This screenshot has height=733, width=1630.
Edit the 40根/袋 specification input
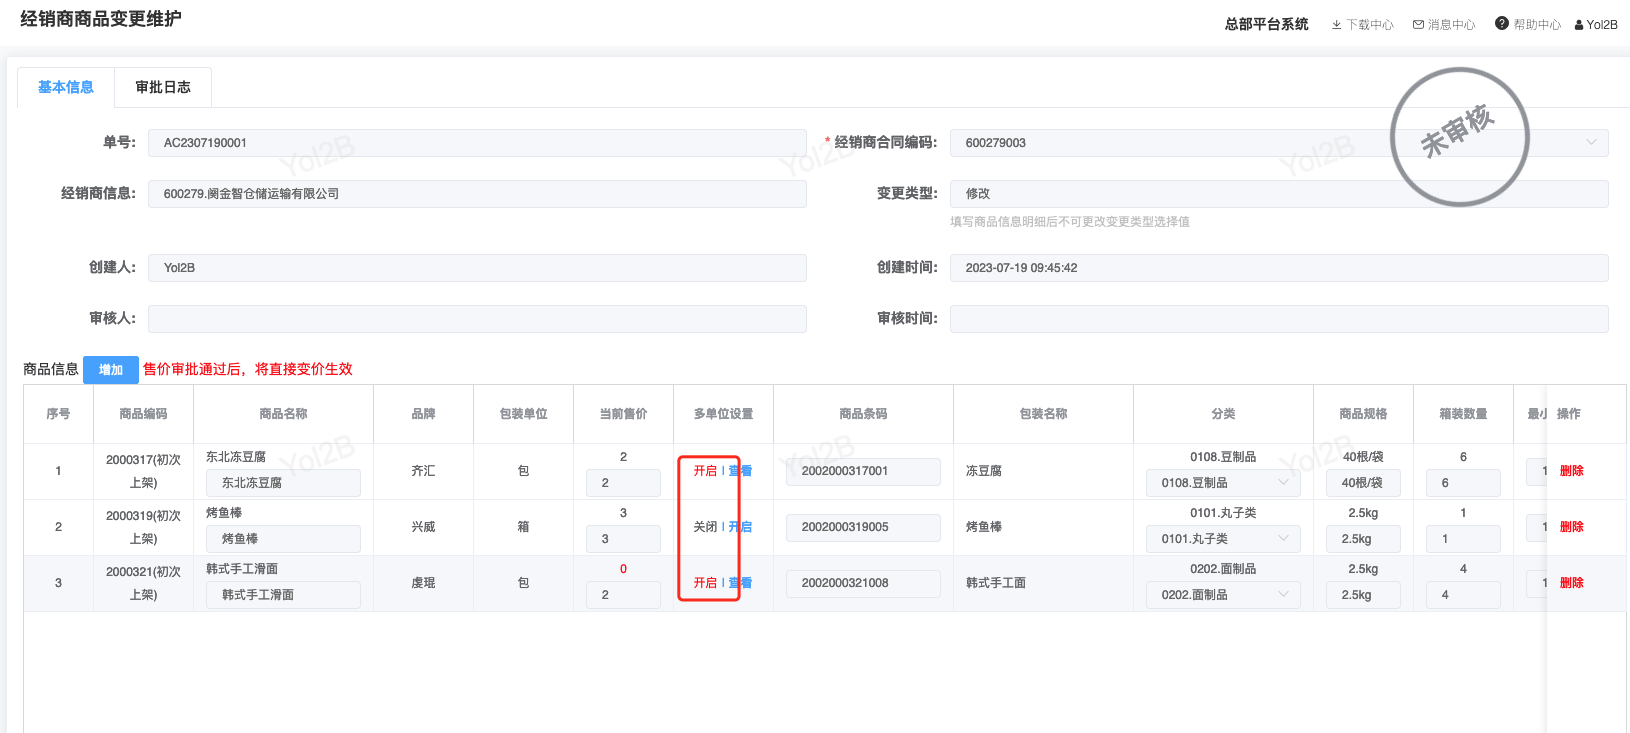pyautogui.click(x=1363, y=483)
